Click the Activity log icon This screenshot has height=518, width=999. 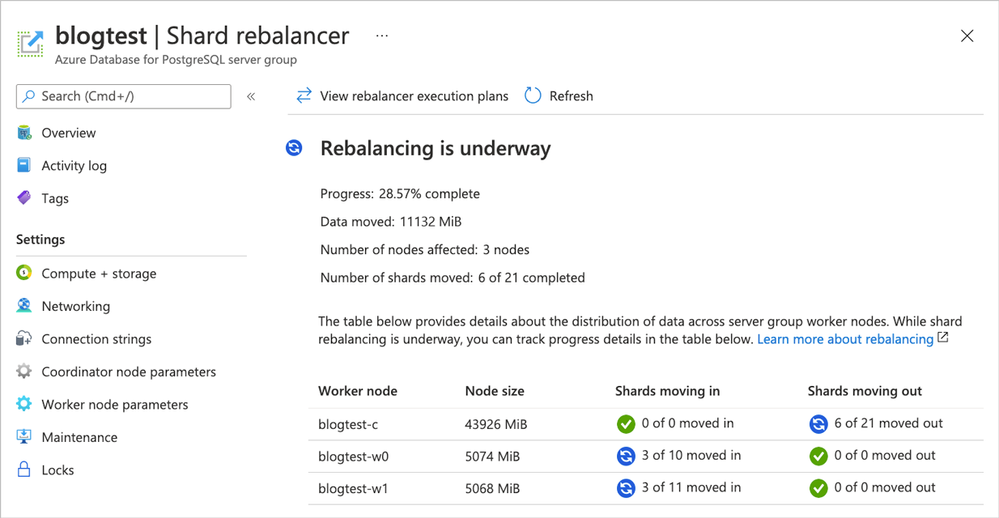coord(24,166)
